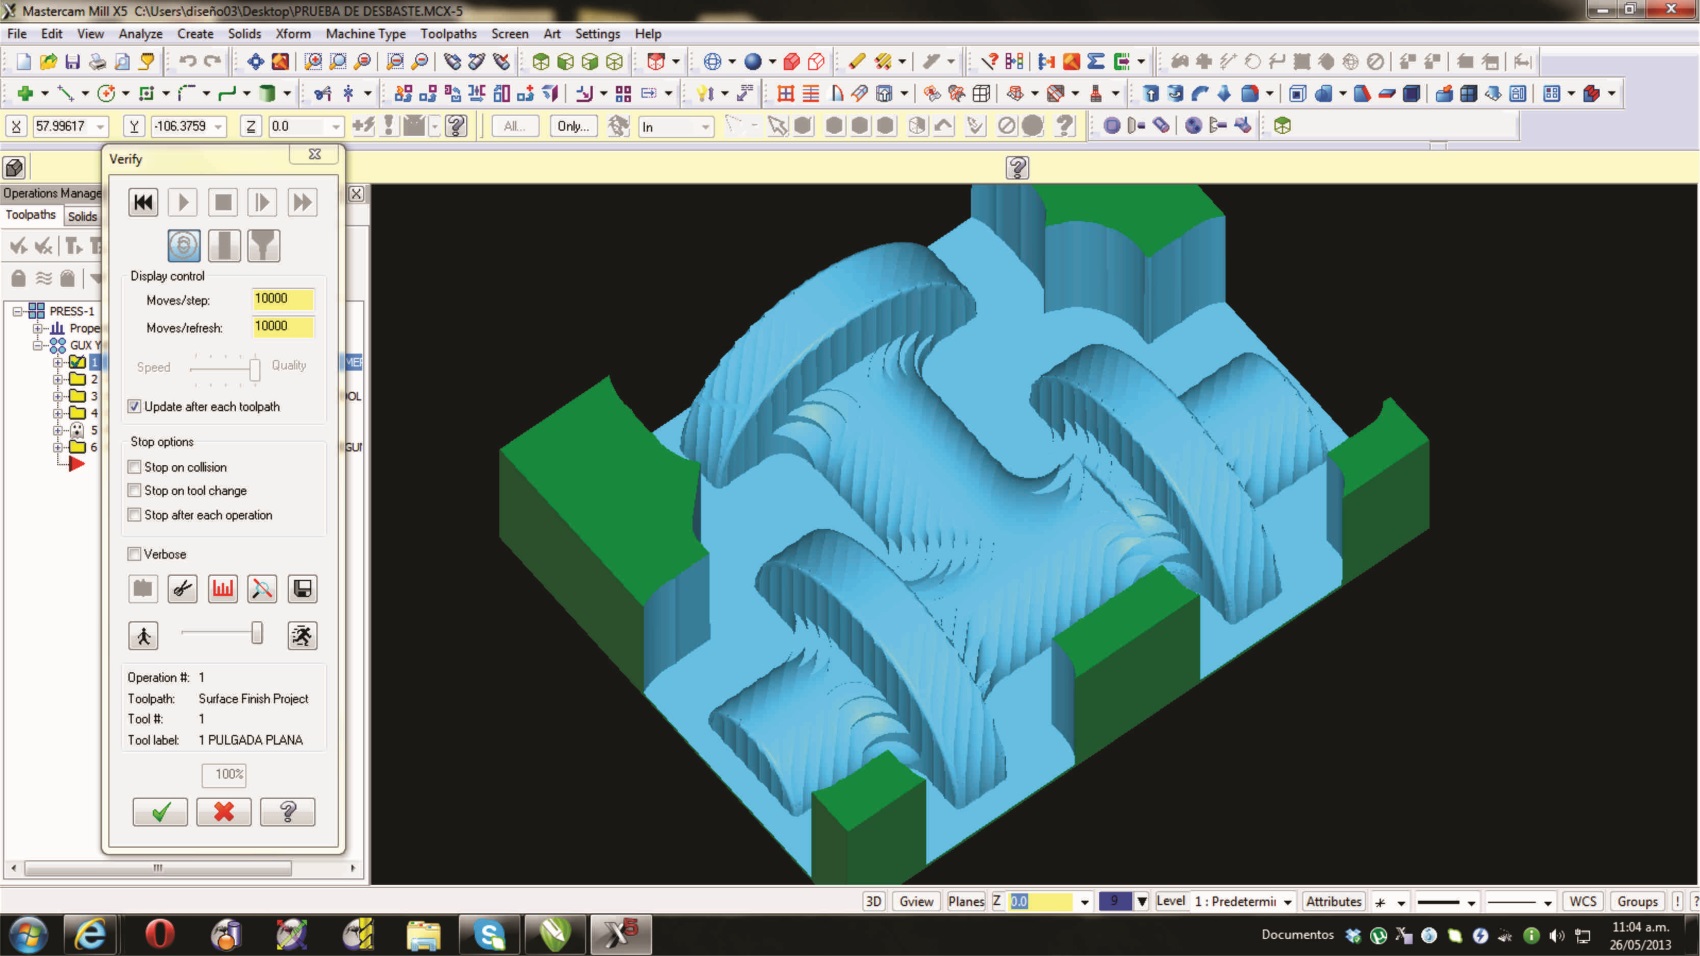Viewport: 1700px width, 956px height.
Task: Fast forward the Verify simulation
Action: click(x=301, y=202)
